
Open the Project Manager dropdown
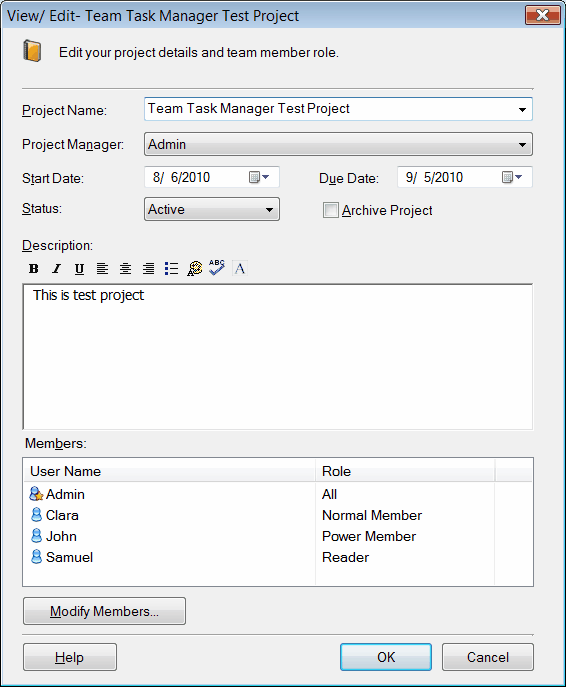[x=338, y=145]
